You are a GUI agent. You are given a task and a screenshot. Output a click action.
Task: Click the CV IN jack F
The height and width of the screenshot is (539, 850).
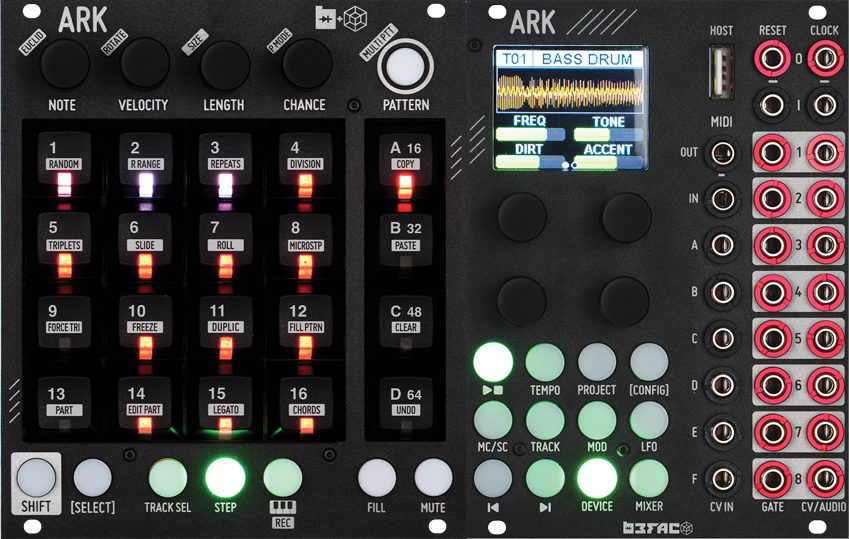(722, 478)
